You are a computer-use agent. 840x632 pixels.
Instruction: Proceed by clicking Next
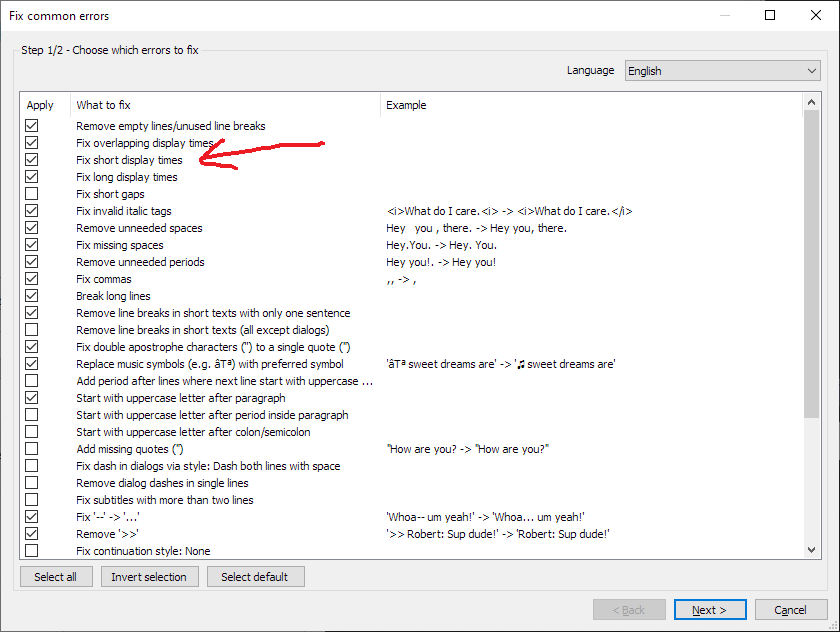tap(710, 609)
